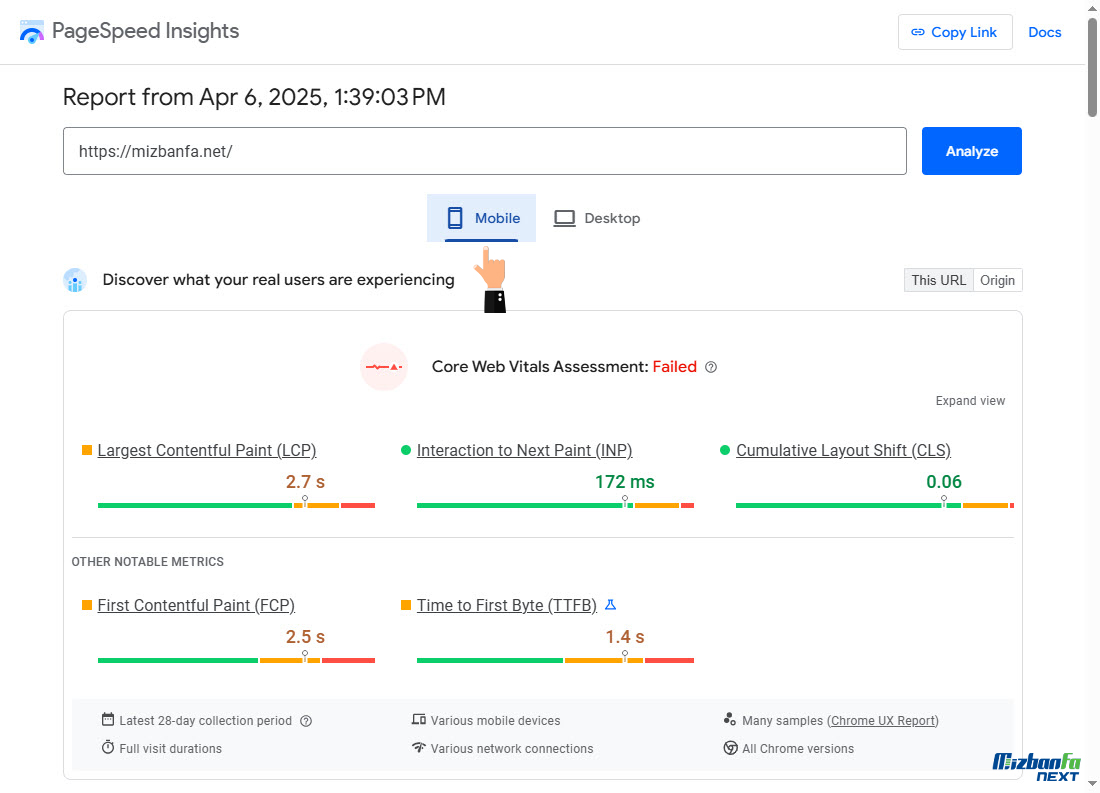
Task: Click the scrollbar down arrow
Action: (1092, 783)
